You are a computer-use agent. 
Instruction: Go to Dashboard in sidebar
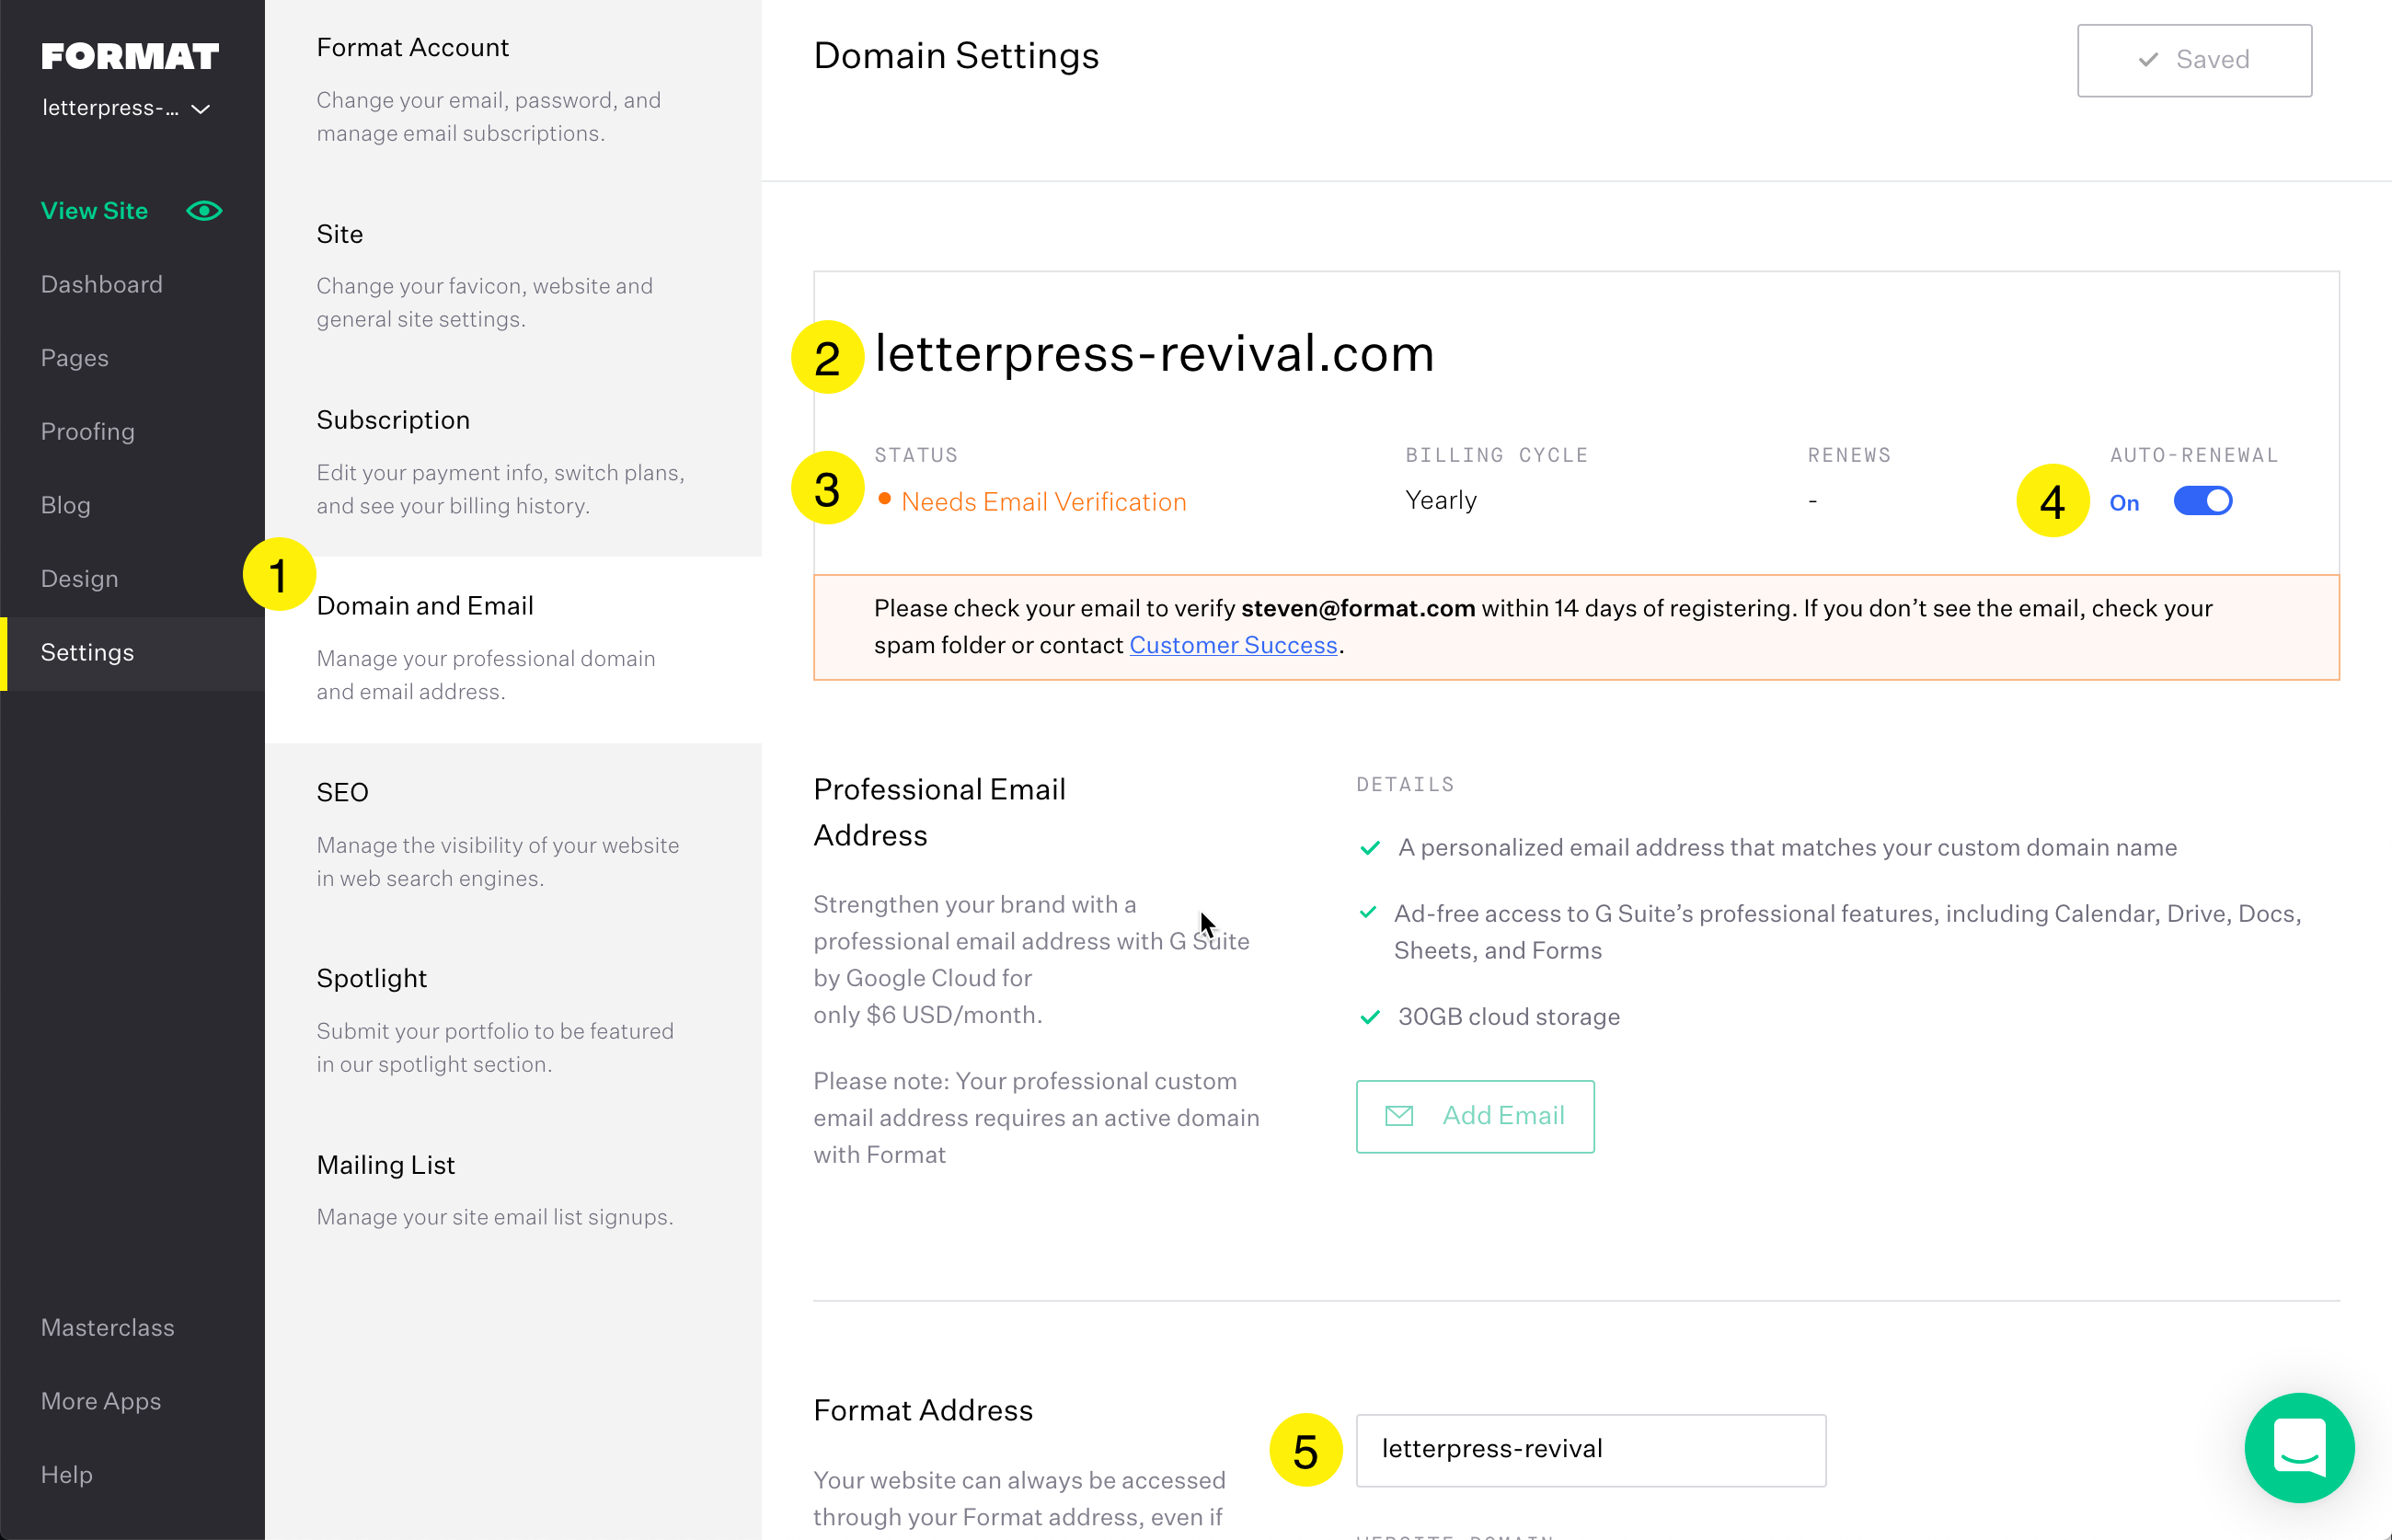point(102,285)
